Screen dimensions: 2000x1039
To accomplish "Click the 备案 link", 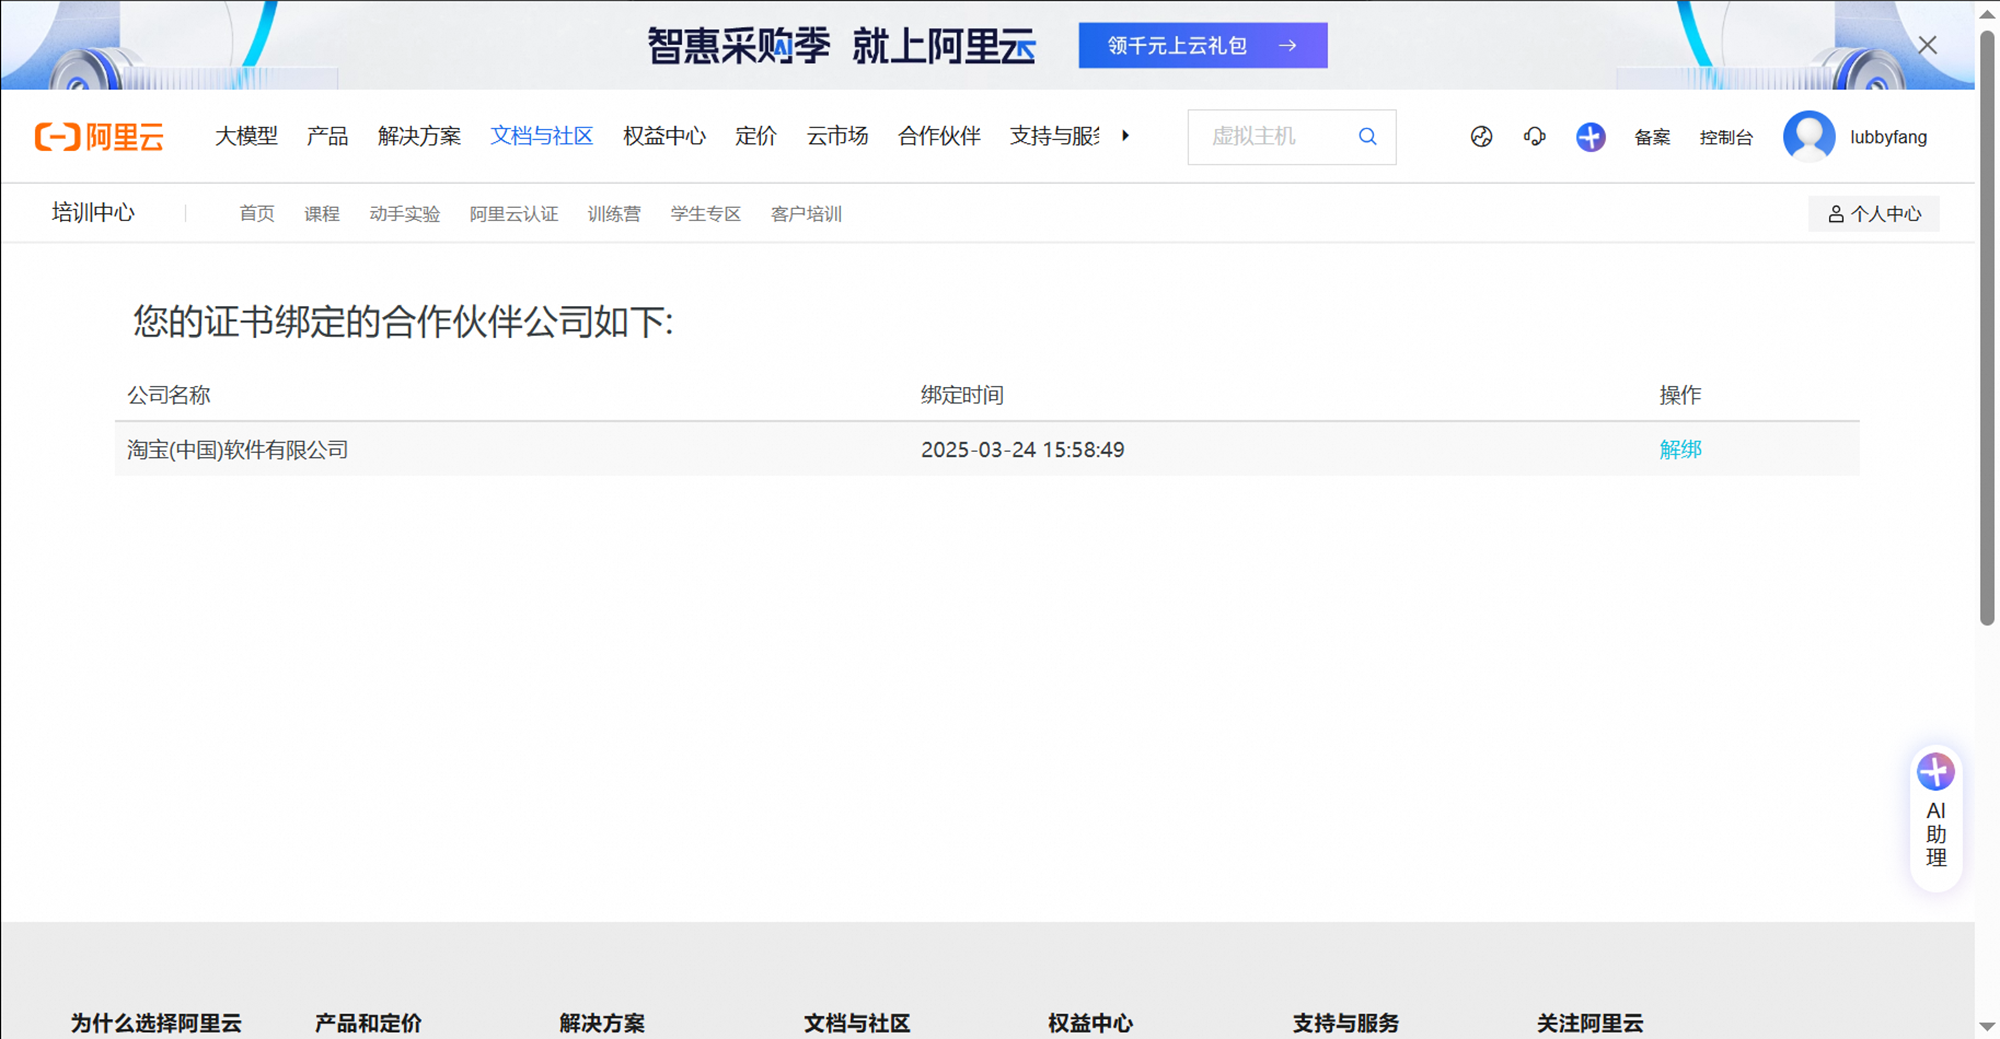I will (x=1652, y=137).
